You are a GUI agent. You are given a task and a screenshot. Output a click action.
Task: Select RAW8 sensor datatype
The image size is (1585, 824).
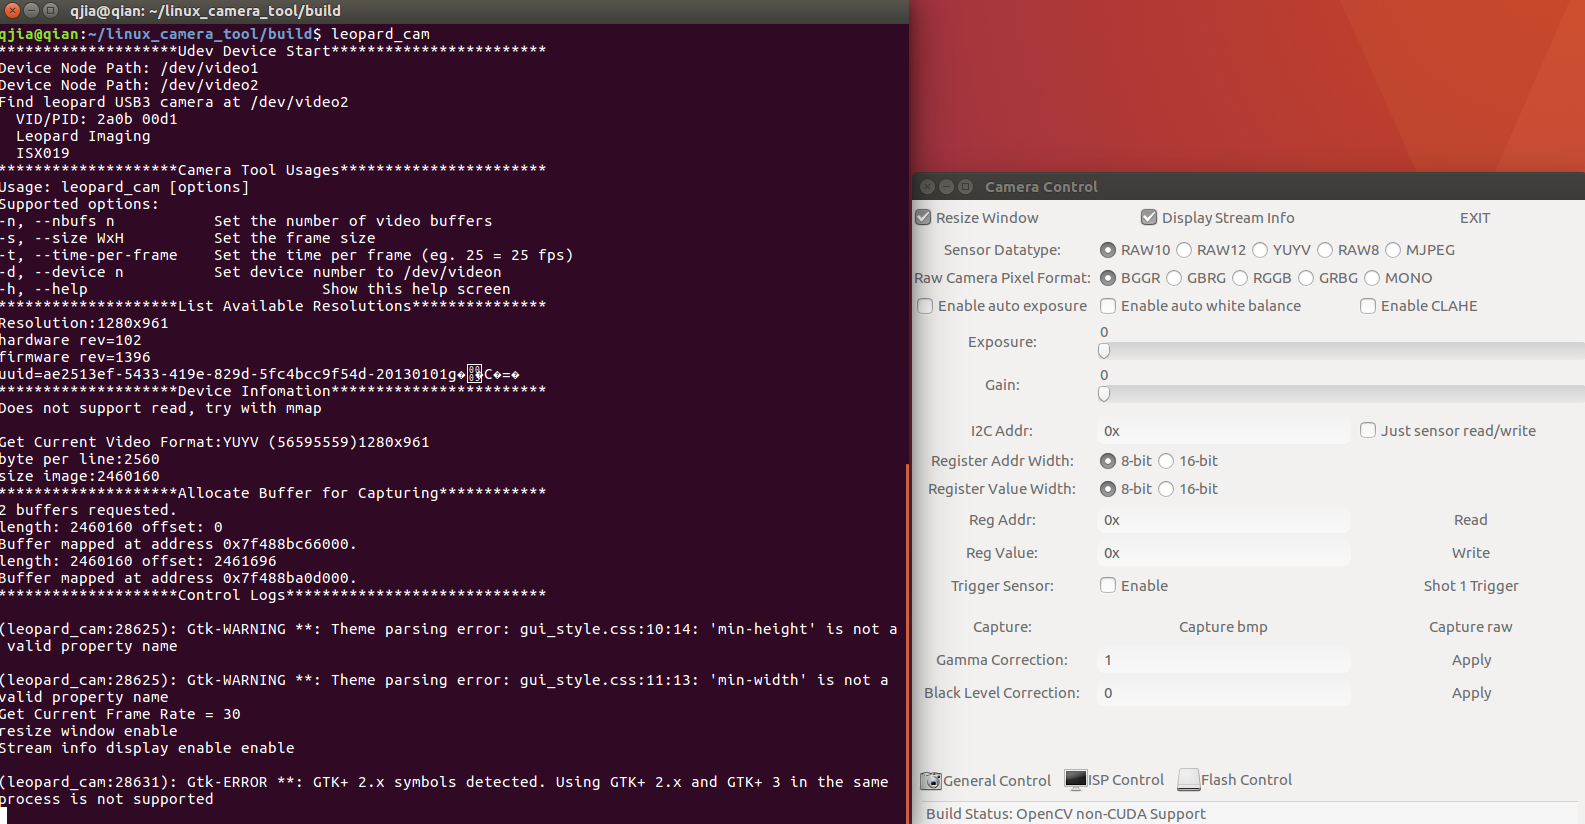coord(1325,250)
